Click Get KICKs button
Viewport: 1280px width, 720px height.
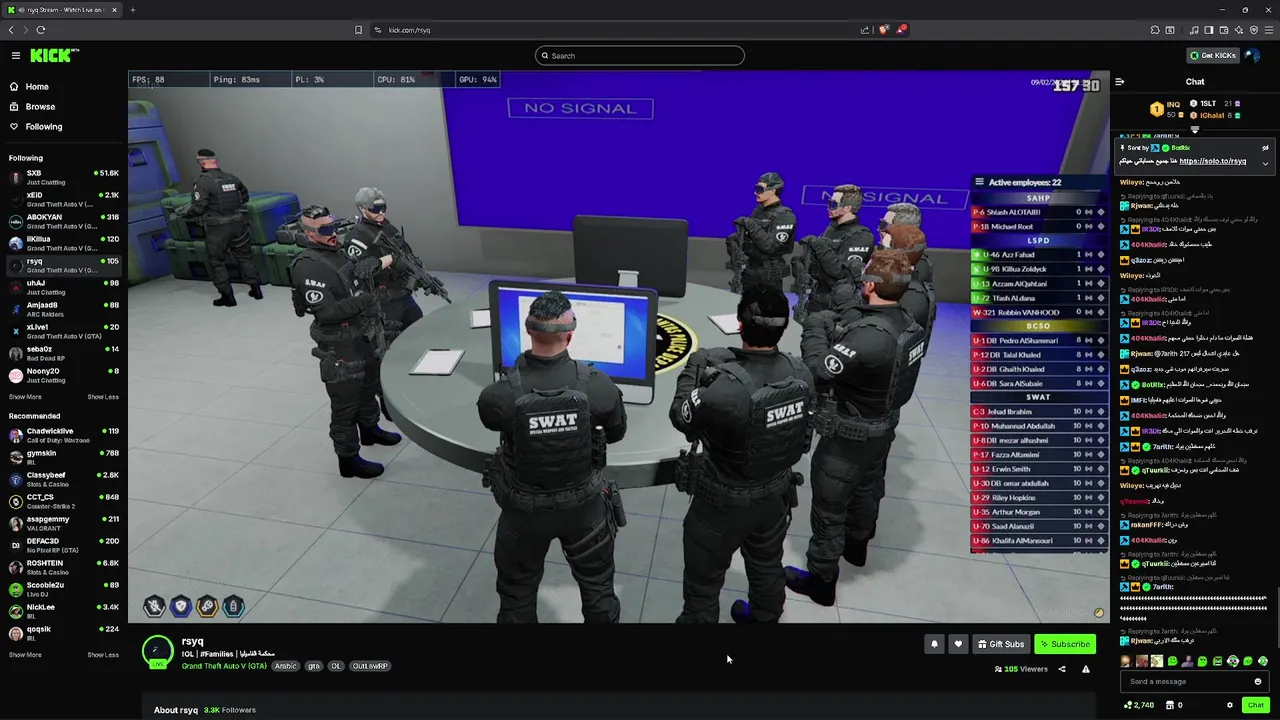pyautogui.click(x=1212, y=56)
